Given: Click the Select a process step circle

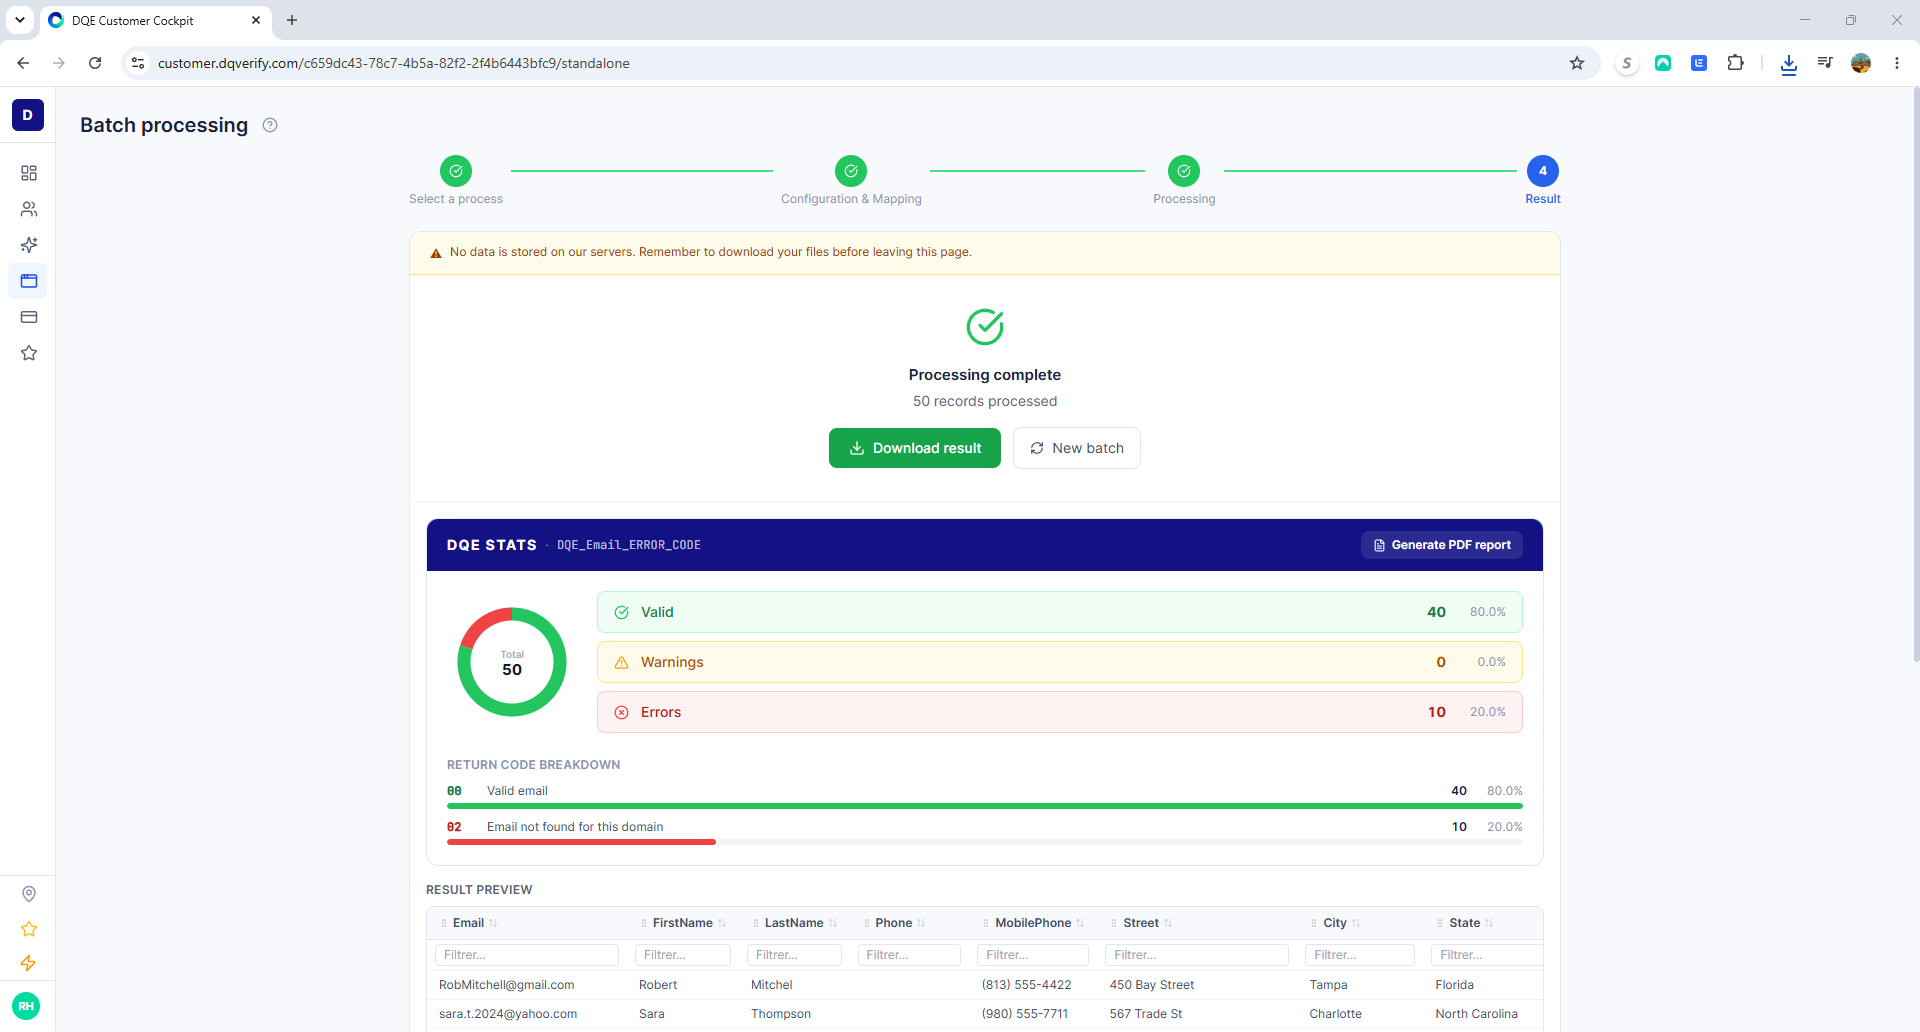Looking at the screenshot, I should pyautogui.click(x=456, y=171).
